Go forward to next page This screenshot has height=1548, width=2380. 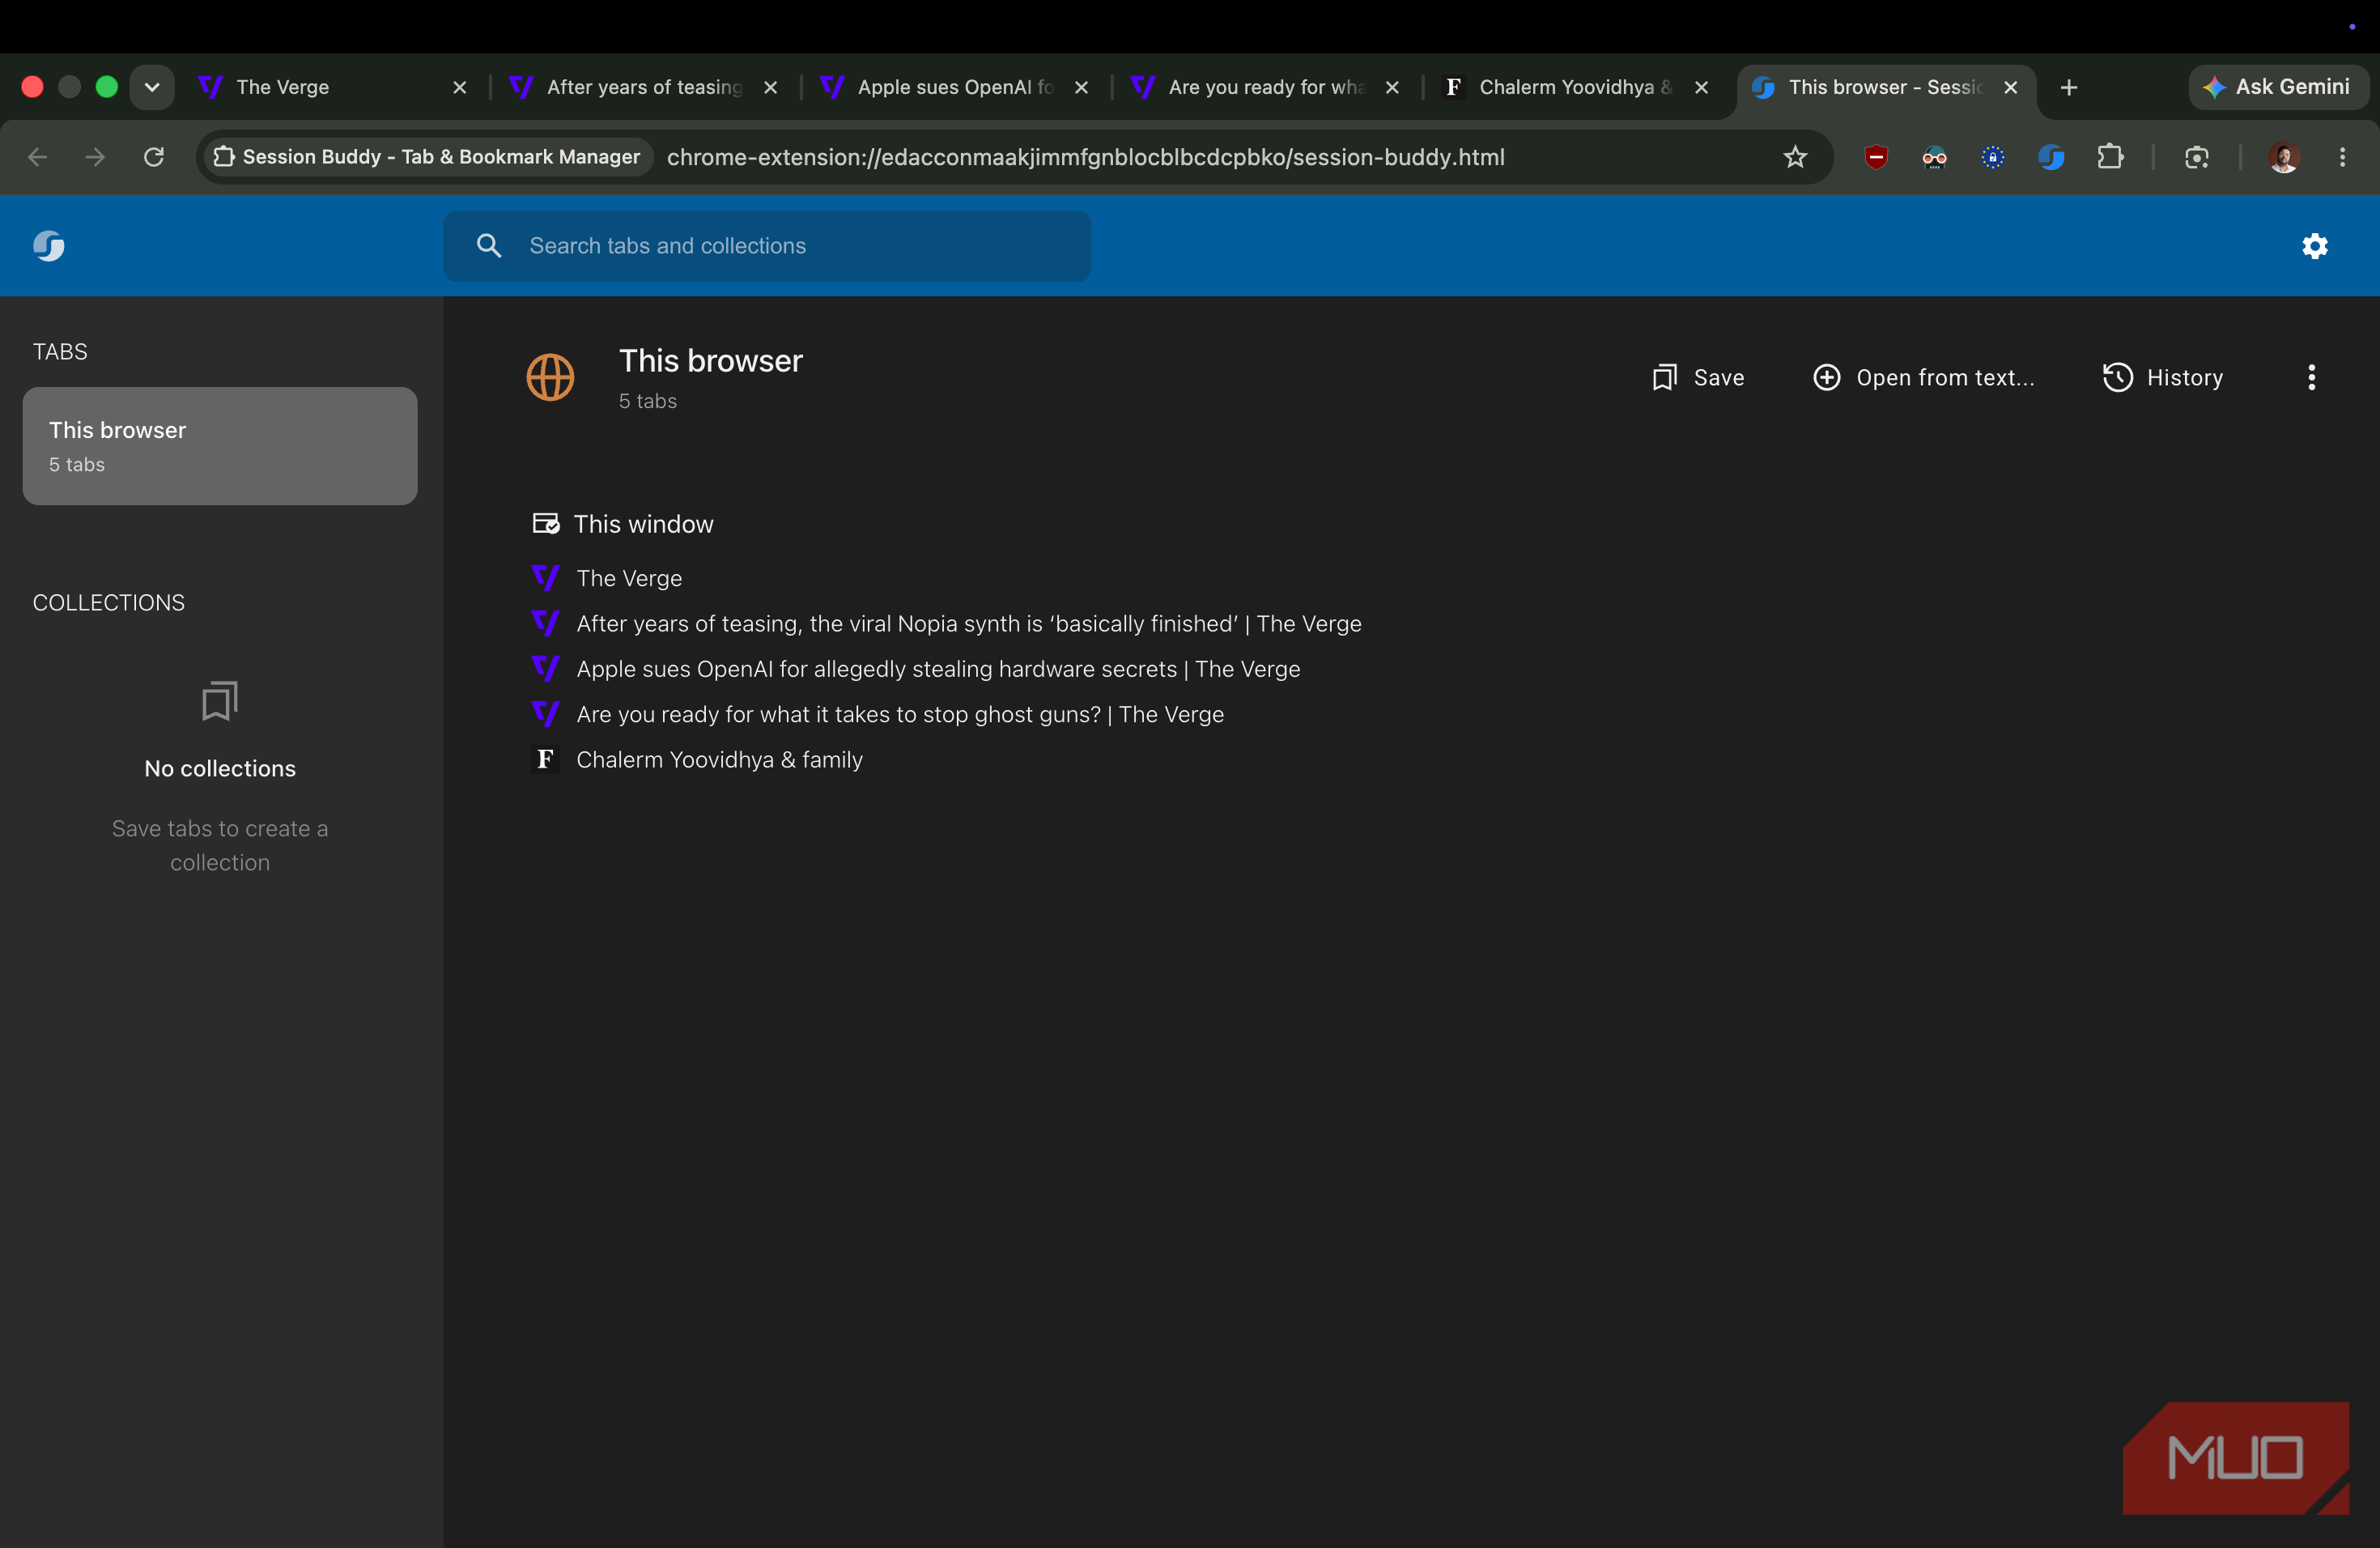95,157
